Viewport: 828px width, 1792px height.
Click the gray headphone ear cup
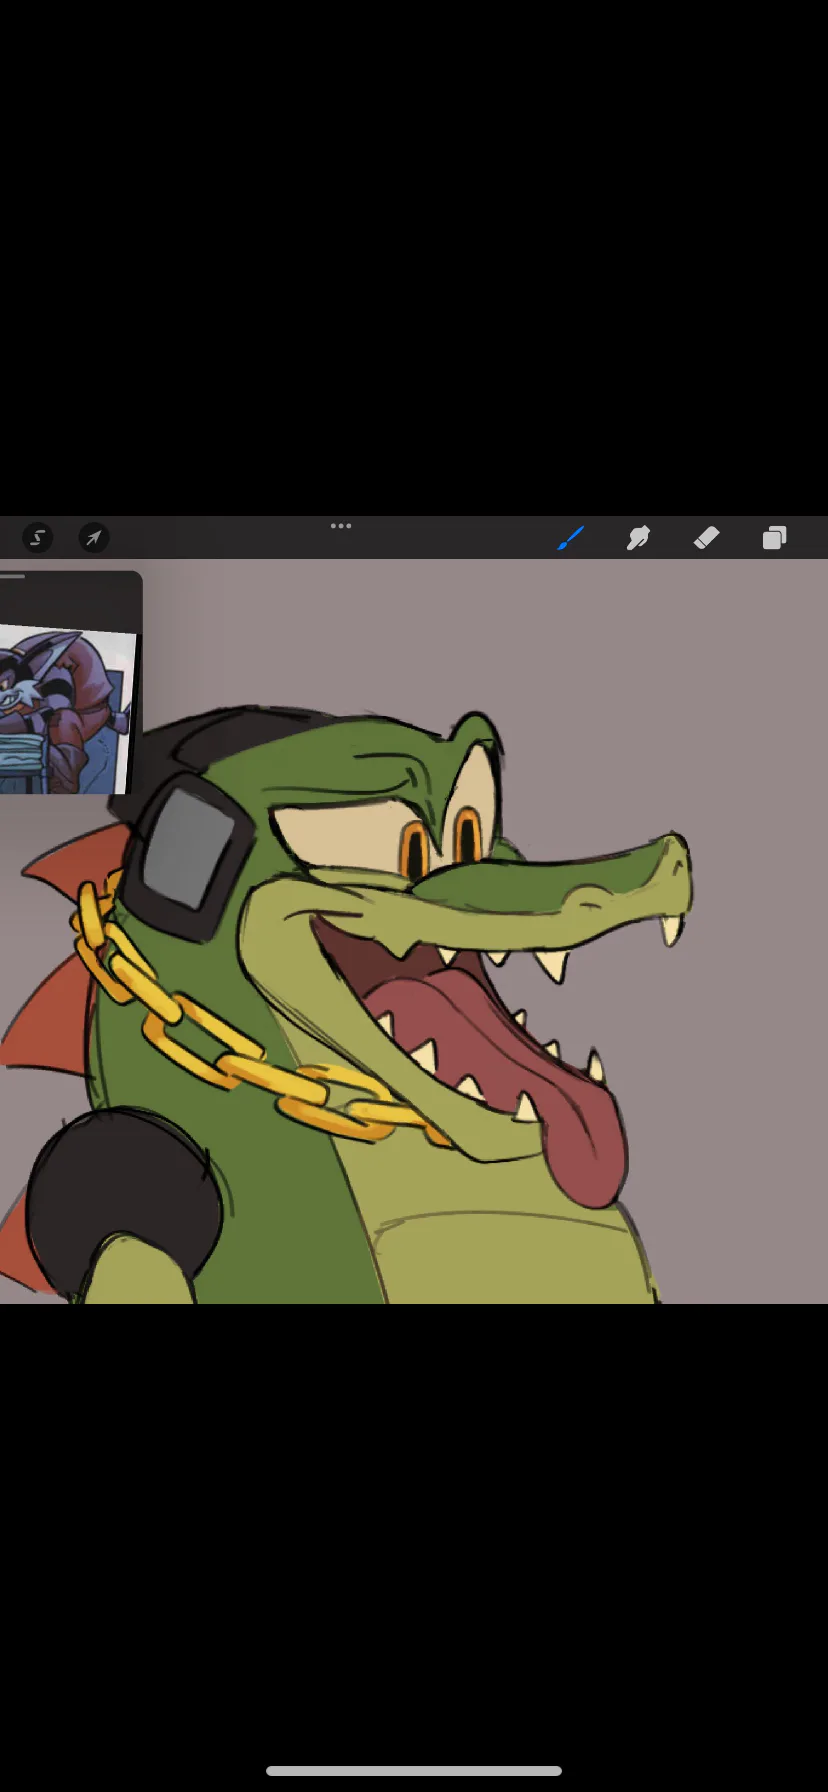tap(188, 848)
